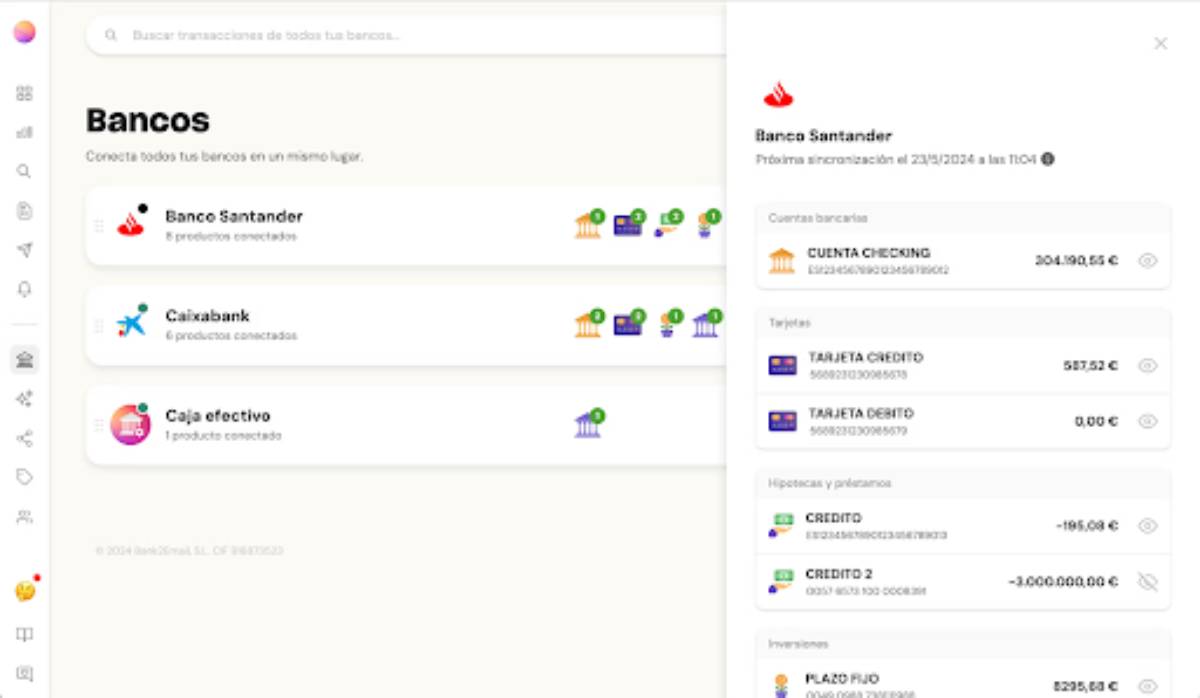Open the sparkles icon in sidebar
Screen dimensions: 1200x698
[x=25, y=399]
